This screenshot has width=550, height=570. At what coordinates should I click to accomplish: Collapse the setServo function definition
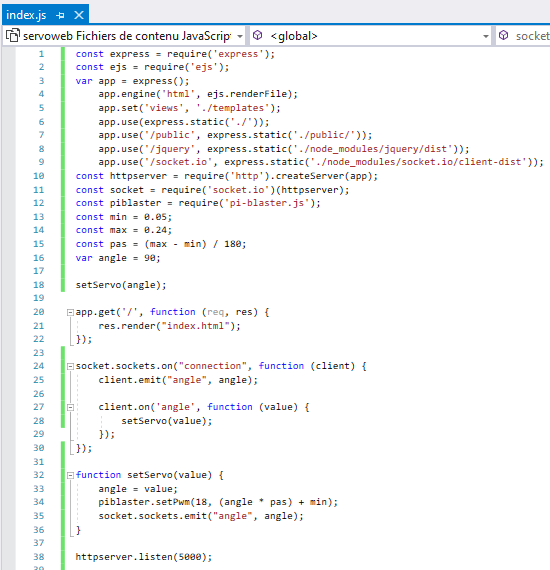click(x=70, y=475)
